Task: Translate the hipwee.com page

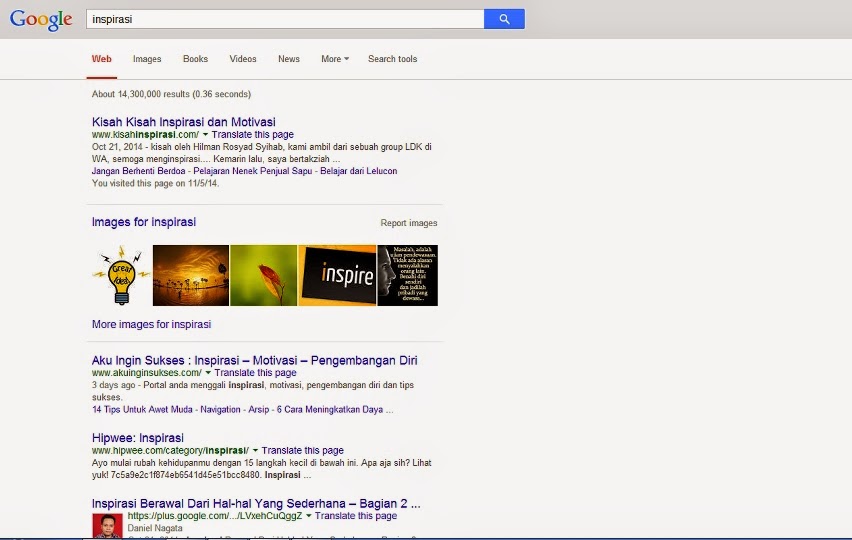Action: pos(303,450)
